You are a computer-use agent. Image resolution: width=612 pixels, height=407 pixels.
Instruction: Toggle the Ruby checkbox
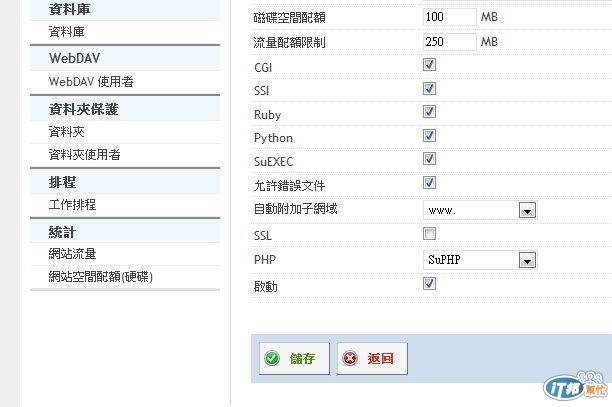429,112
